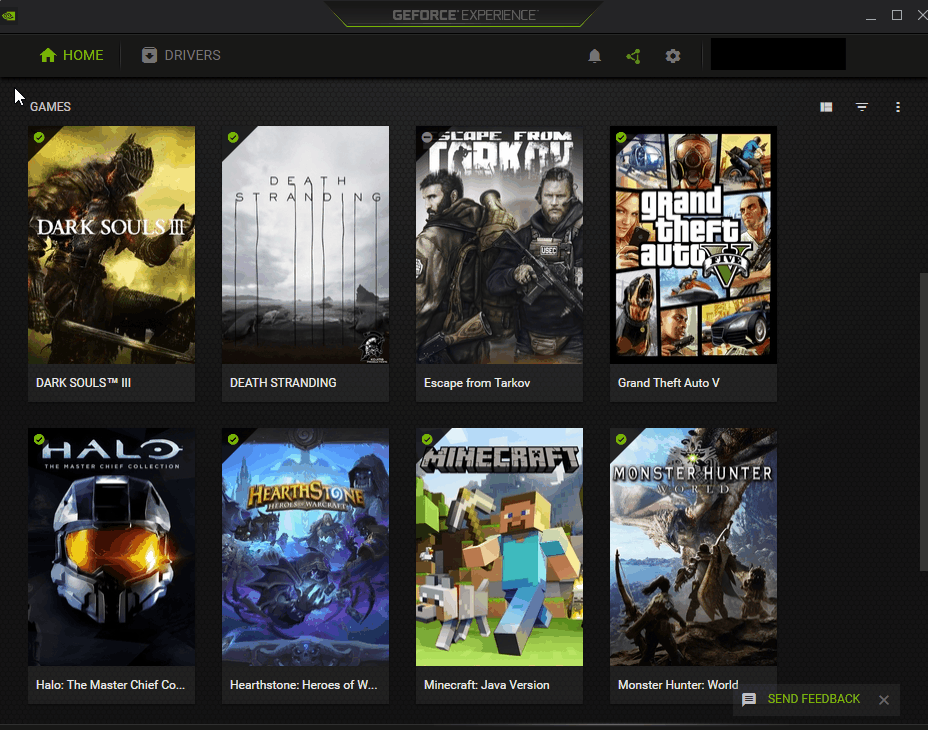Dismiss the feedback prompt with the X
Viewport: 928px width, 730px height.
884,699
